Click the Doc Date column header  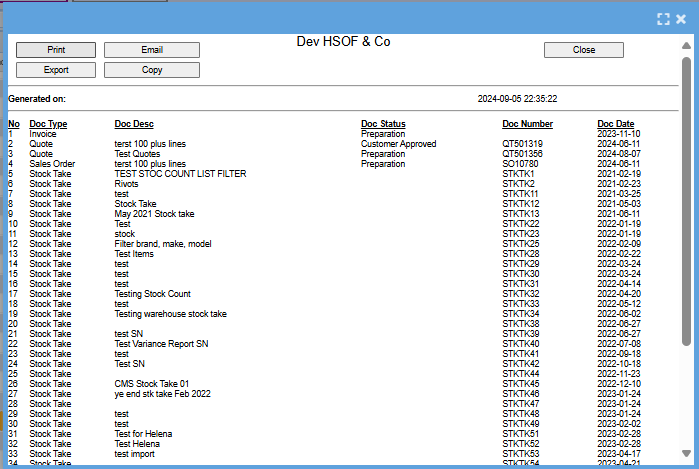coord(616,124)
